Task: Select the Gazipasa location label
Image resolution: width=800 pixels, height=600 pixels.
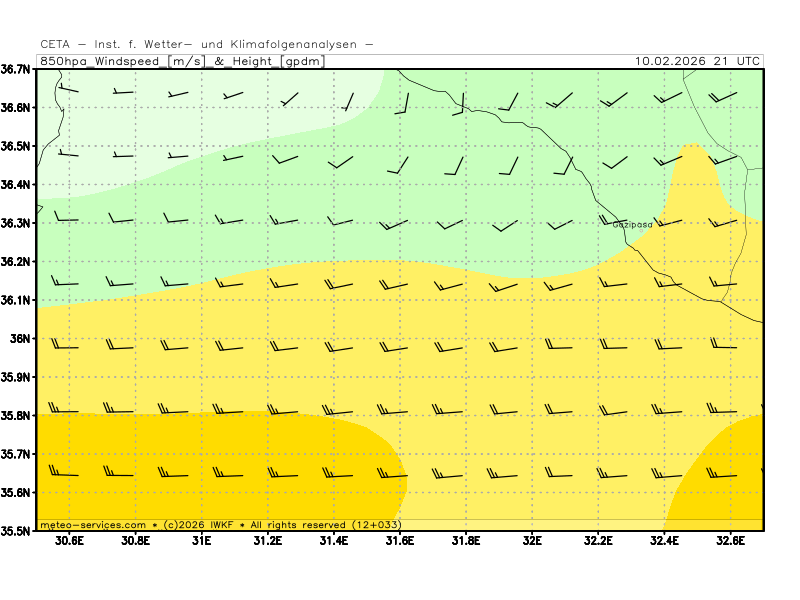Action: pyautogui.click(x=632, y=225)
